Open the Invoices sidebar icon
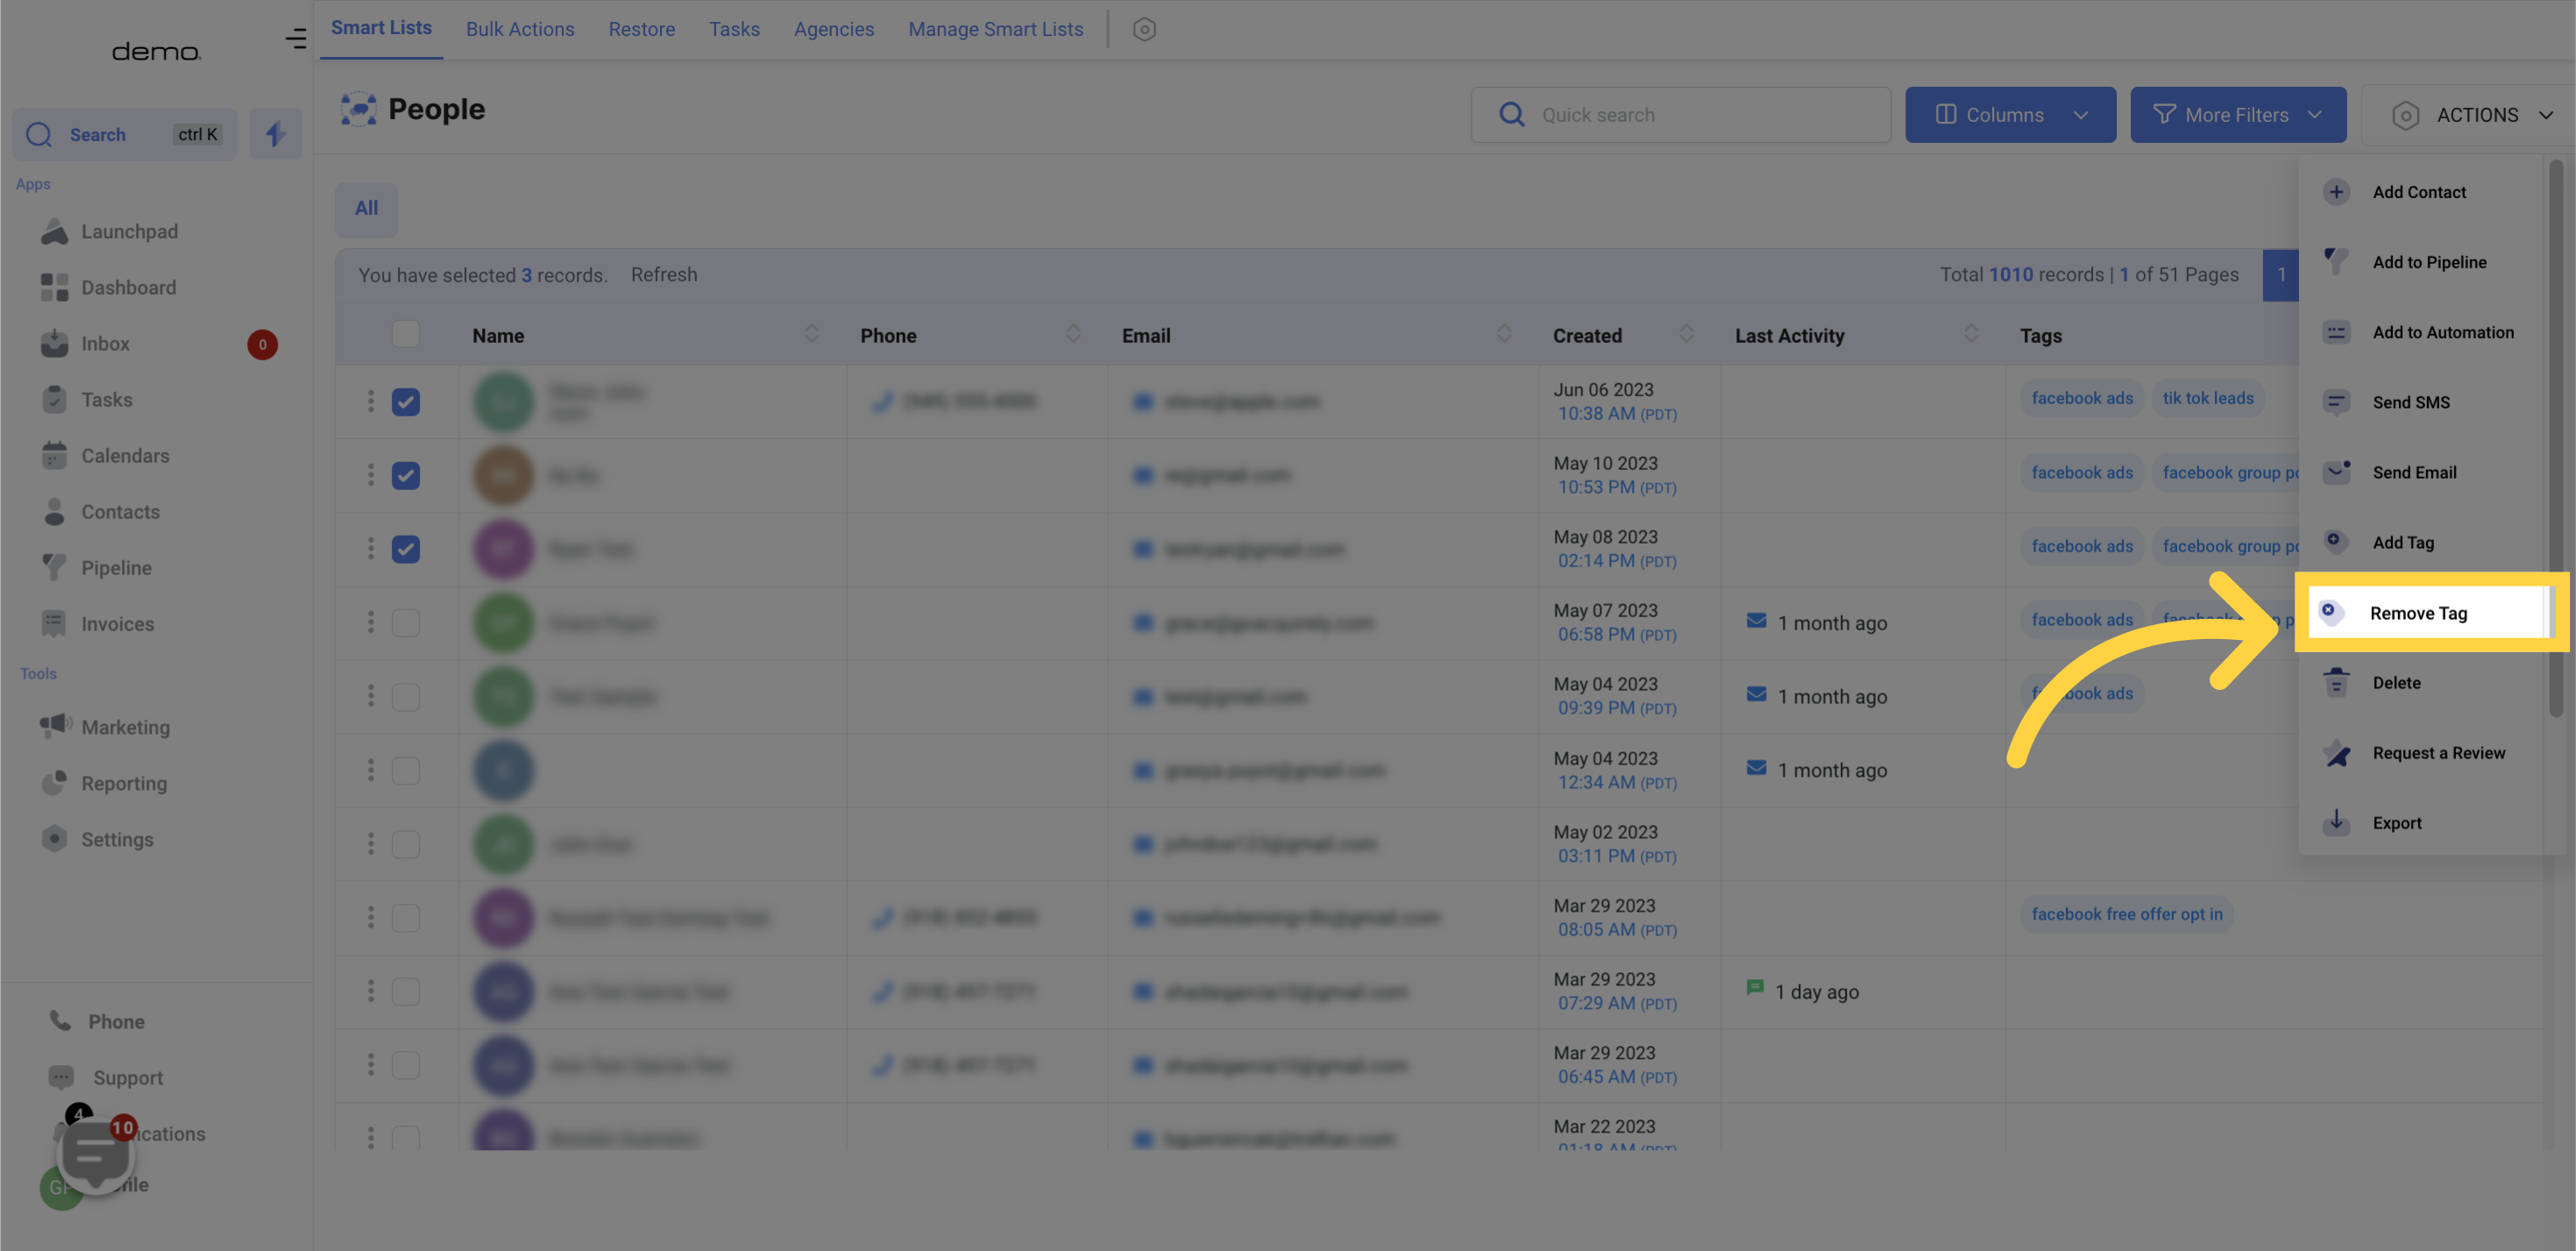 click(55, 624)
